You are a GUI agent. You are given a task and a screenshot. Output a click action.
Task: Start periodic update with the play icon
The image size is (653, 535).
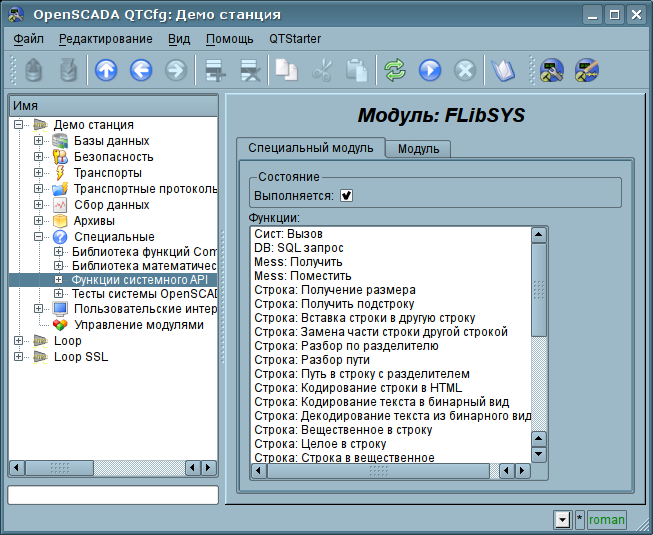point(430,70)
